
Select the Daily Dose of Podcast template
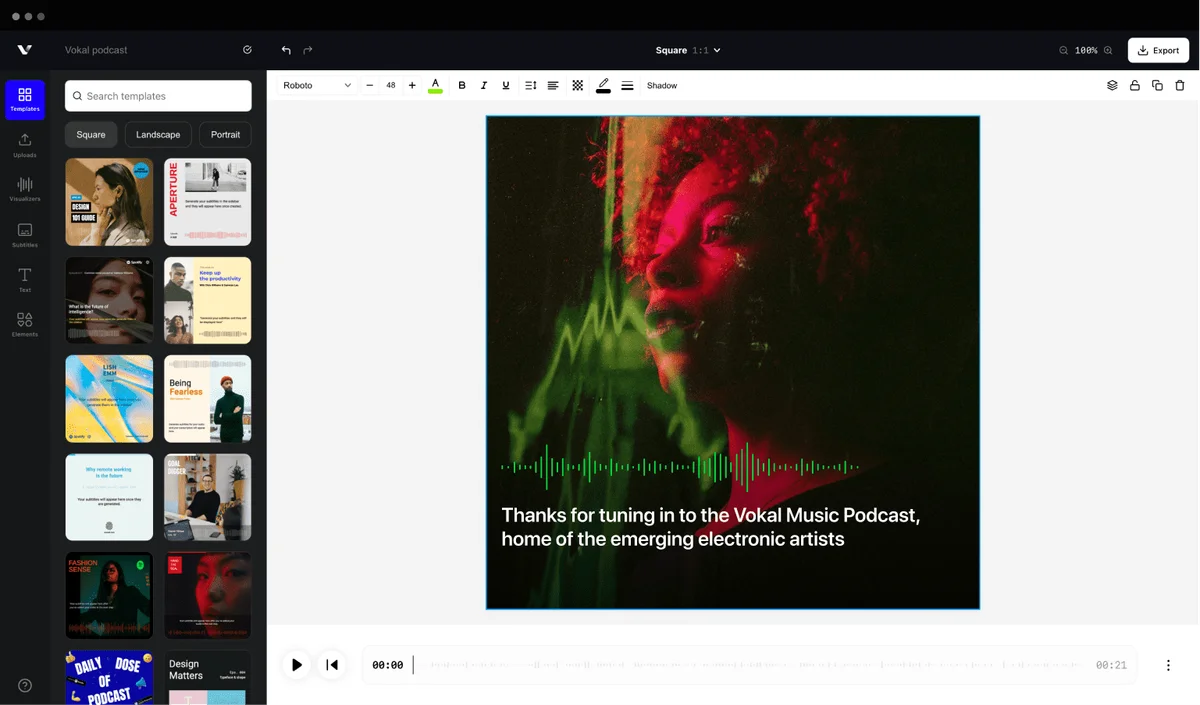109,678
